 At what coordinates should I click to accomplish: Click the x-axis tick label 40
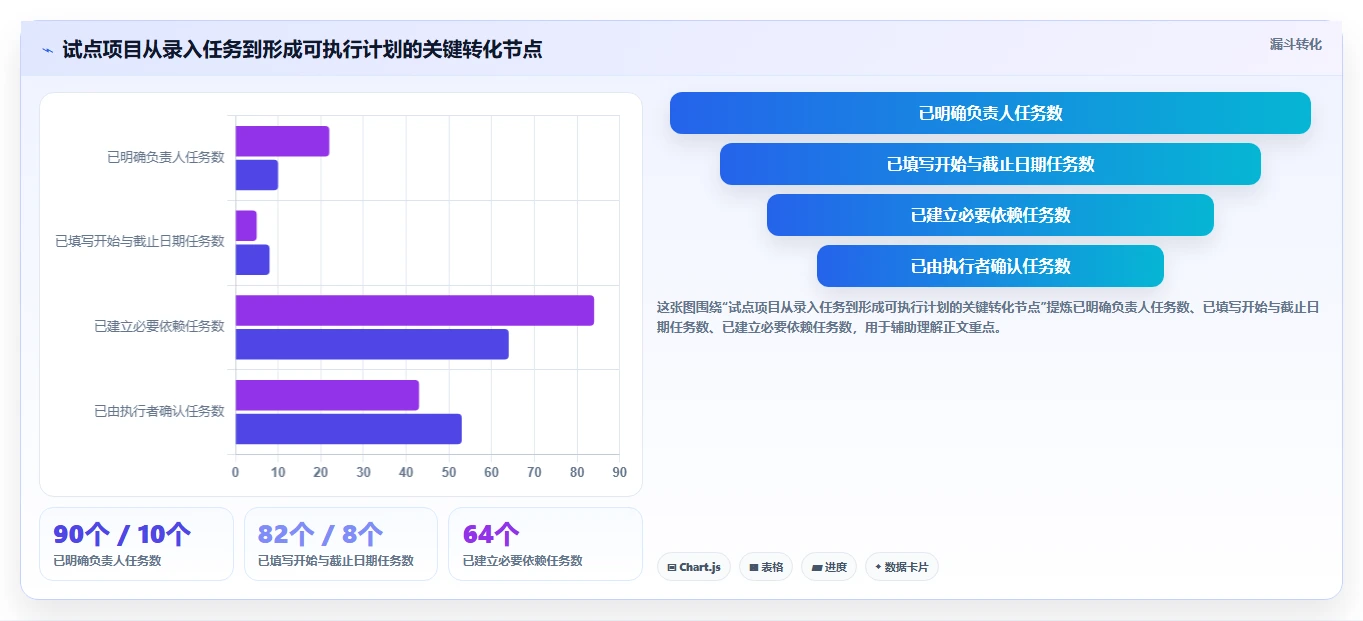click(x=406, y=472)
